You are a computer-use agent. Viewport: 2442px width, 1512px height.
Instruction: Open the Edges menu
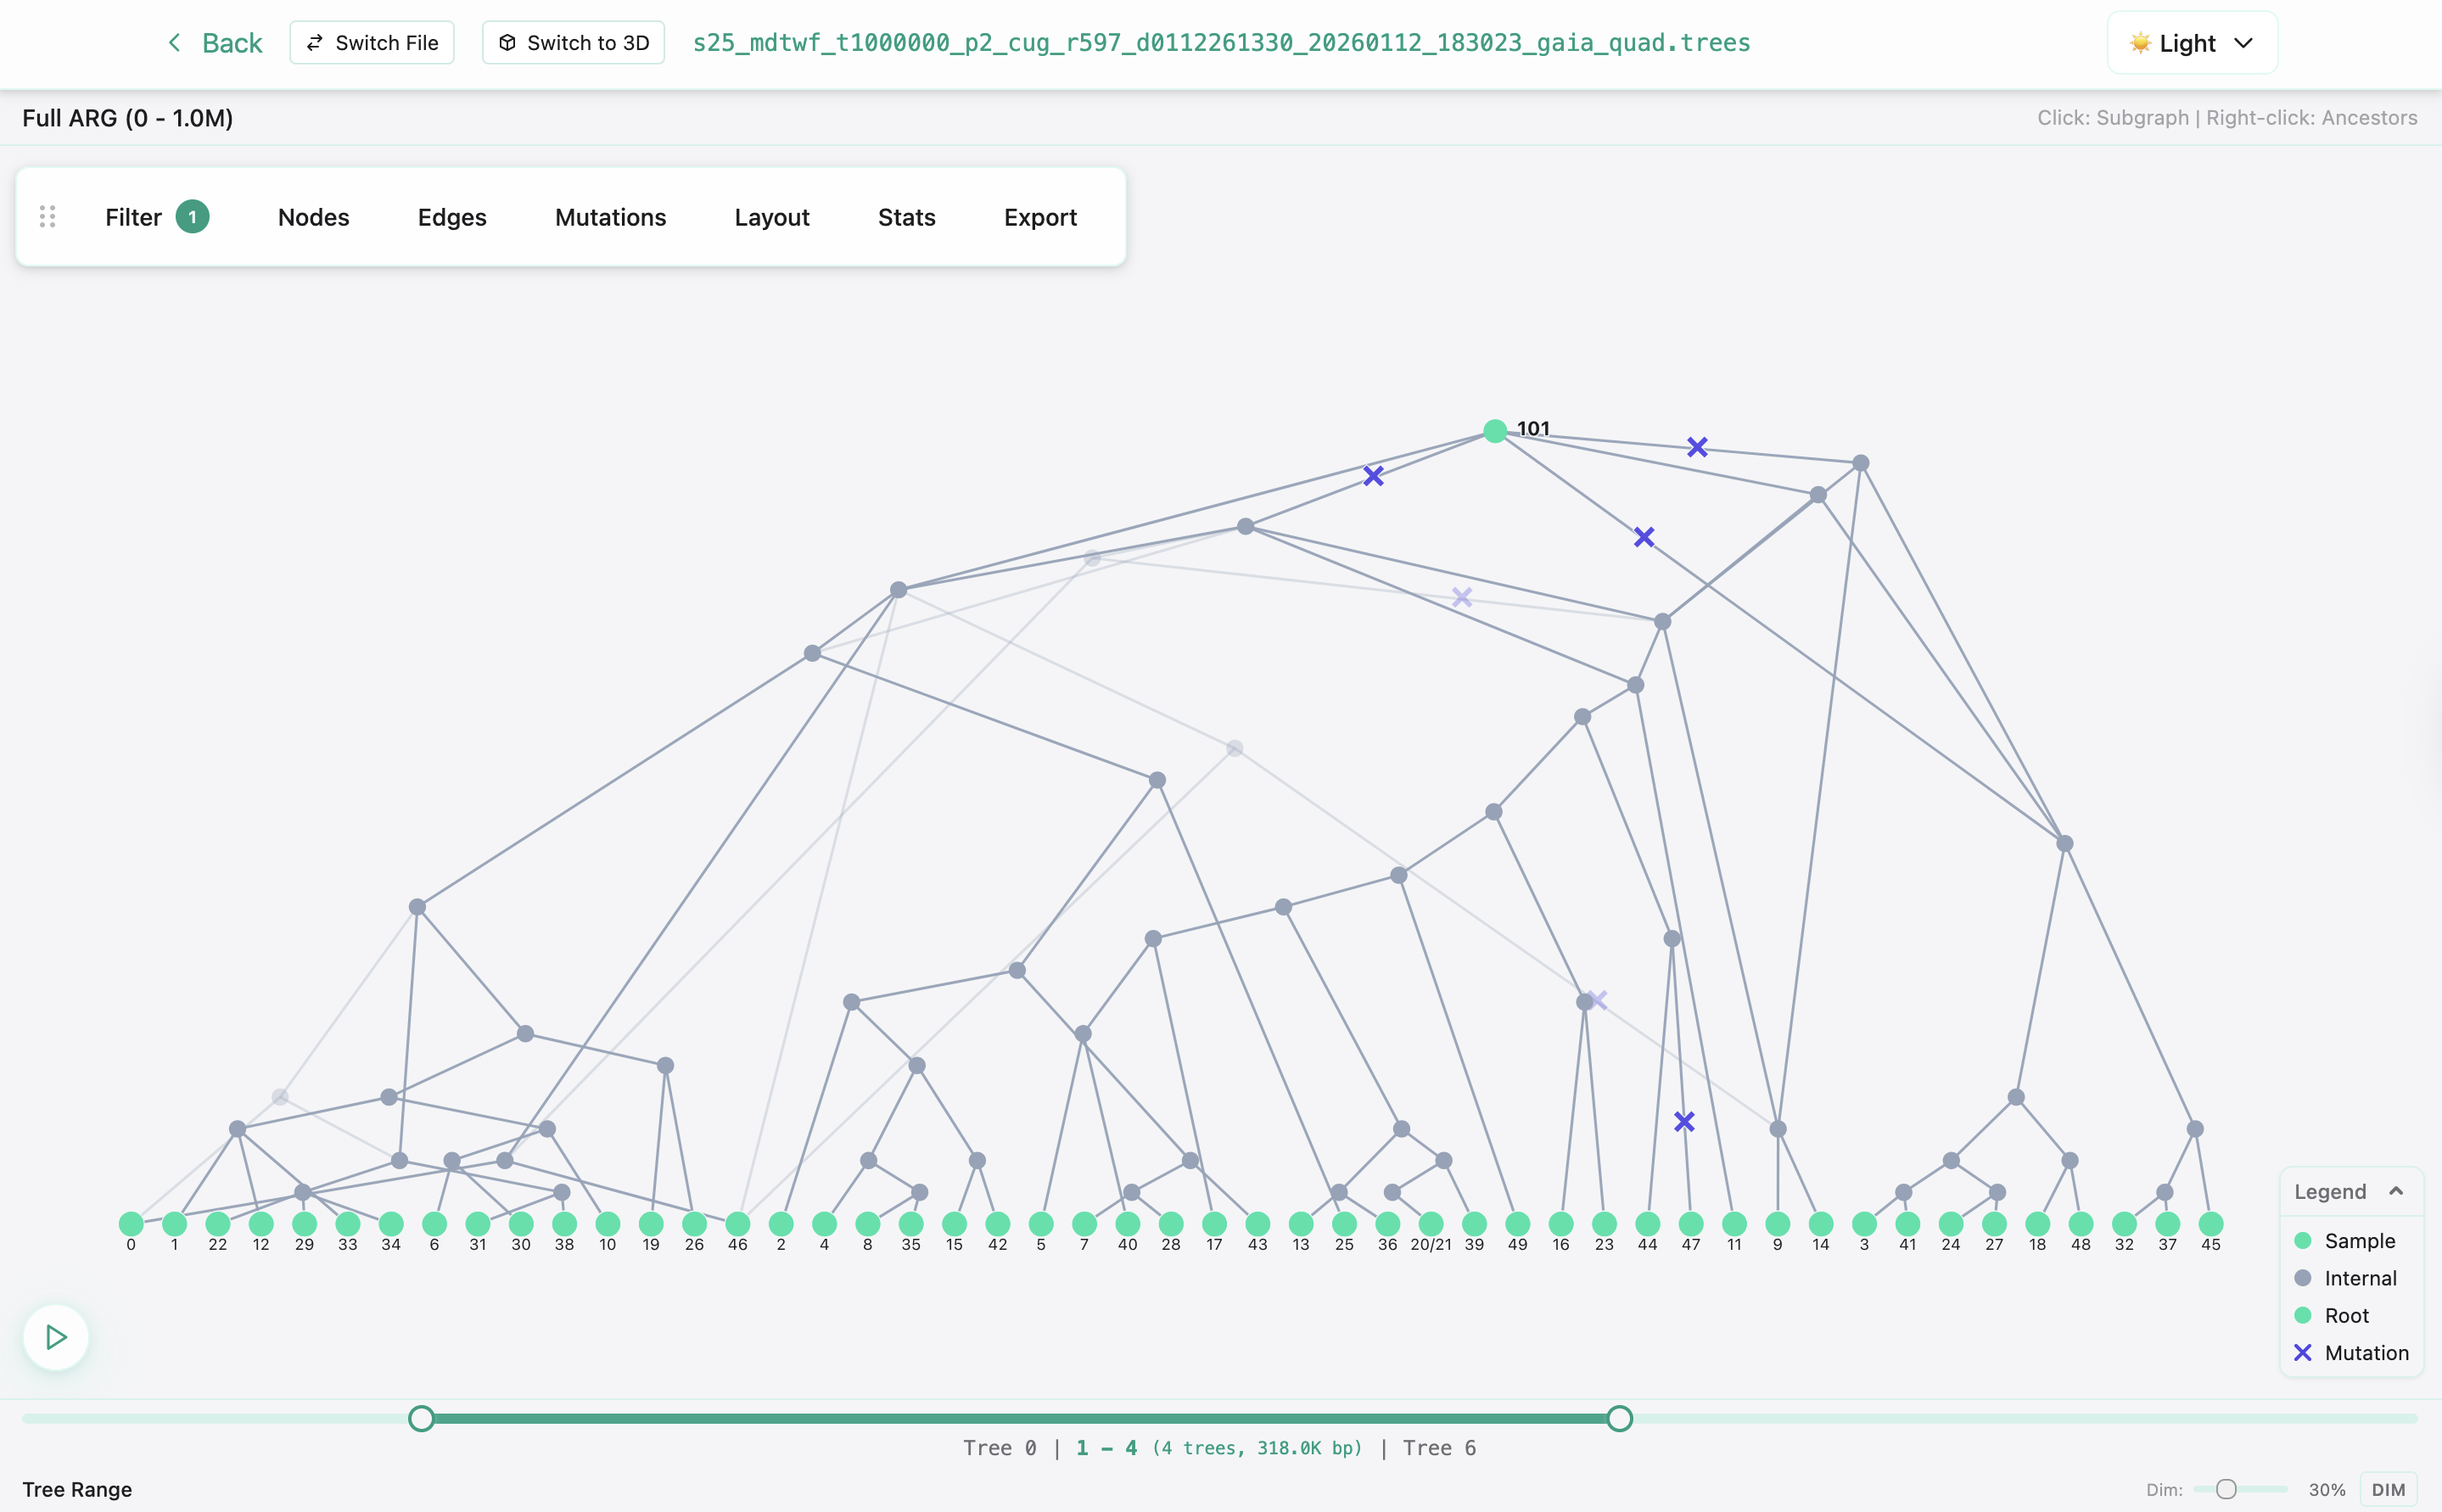[x=452, y=217]
